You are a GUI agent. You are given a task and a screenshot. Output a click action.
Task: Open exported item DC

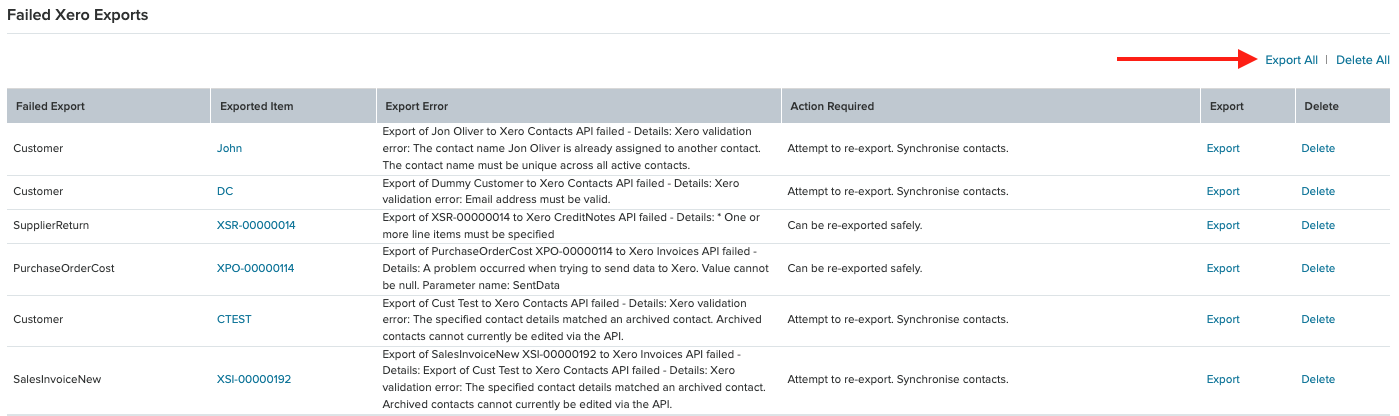pyautogui.click(x=225, y=191)
